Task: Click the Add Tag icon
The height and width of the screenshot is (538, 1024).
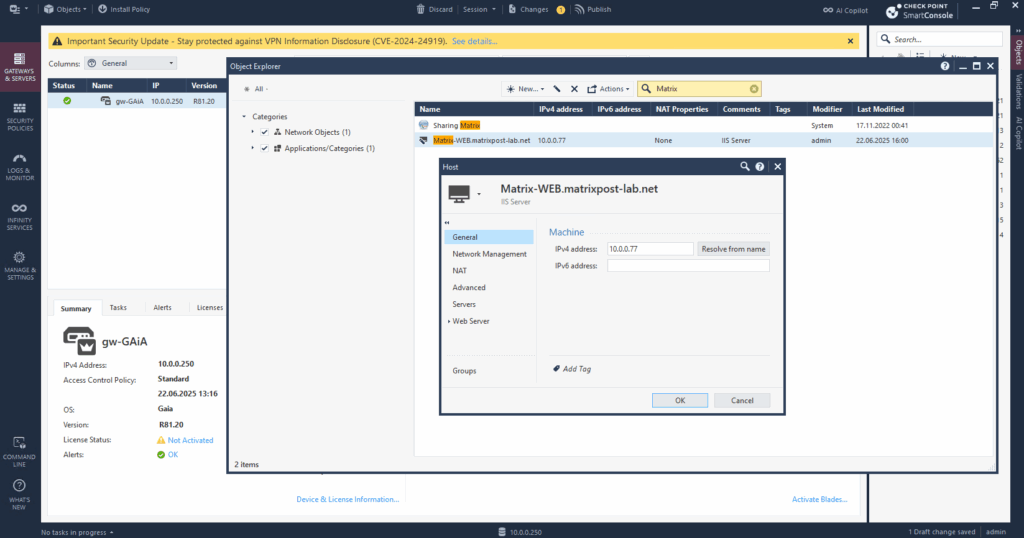Action: [x=556, y=369]
